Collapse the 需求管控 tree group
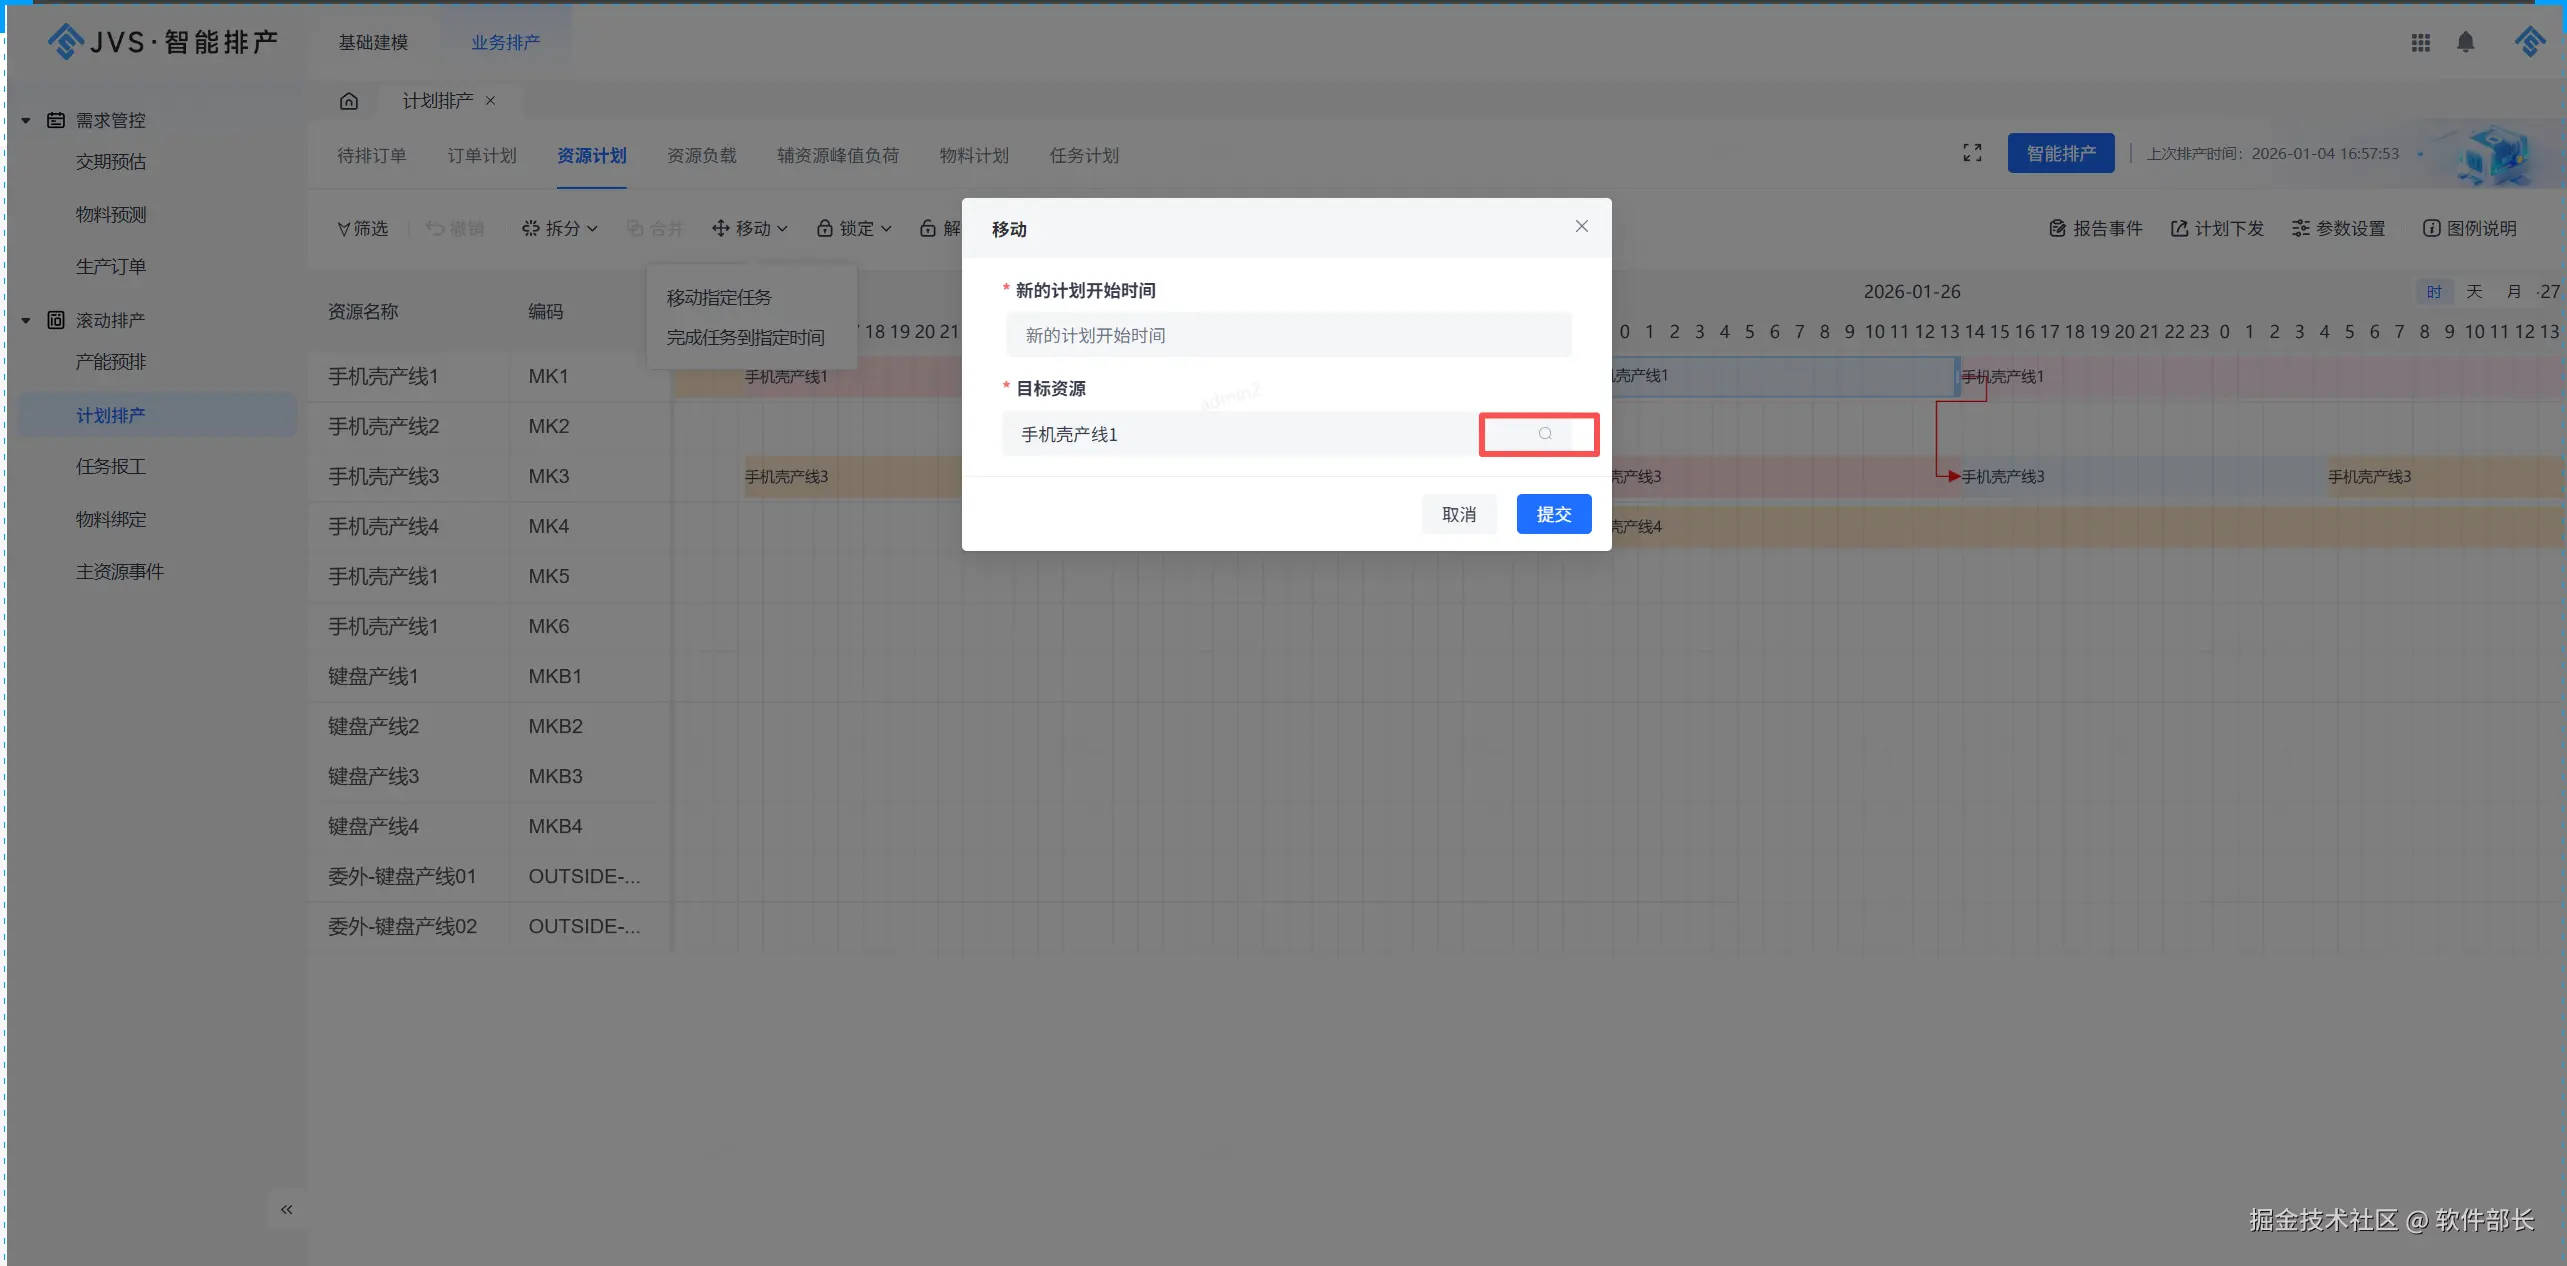The height and width of the screenshot is (1266, 2567). pos(26,121)
